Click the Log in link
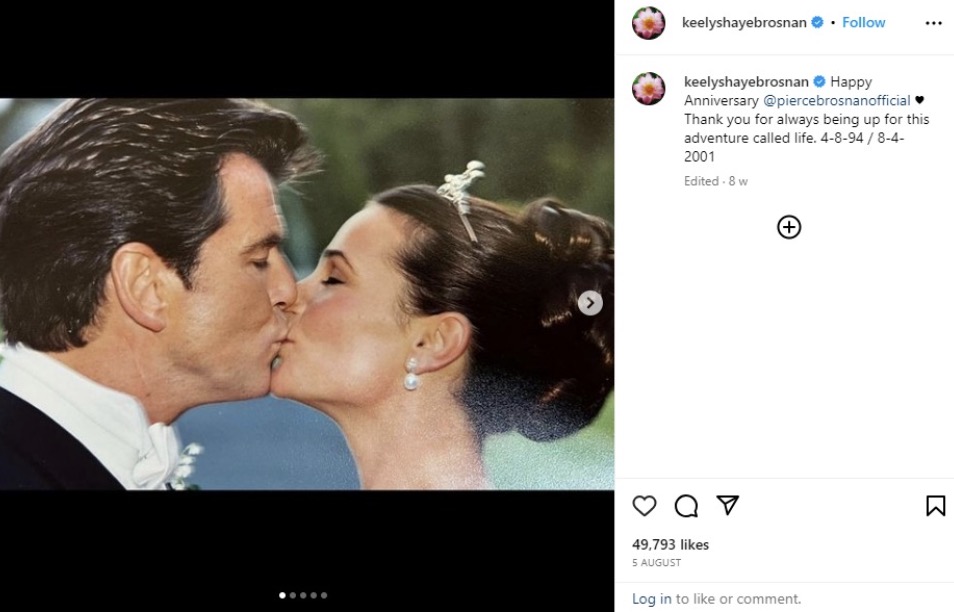Viewport: 954px width, 612px height. click(x=651, y=599)
